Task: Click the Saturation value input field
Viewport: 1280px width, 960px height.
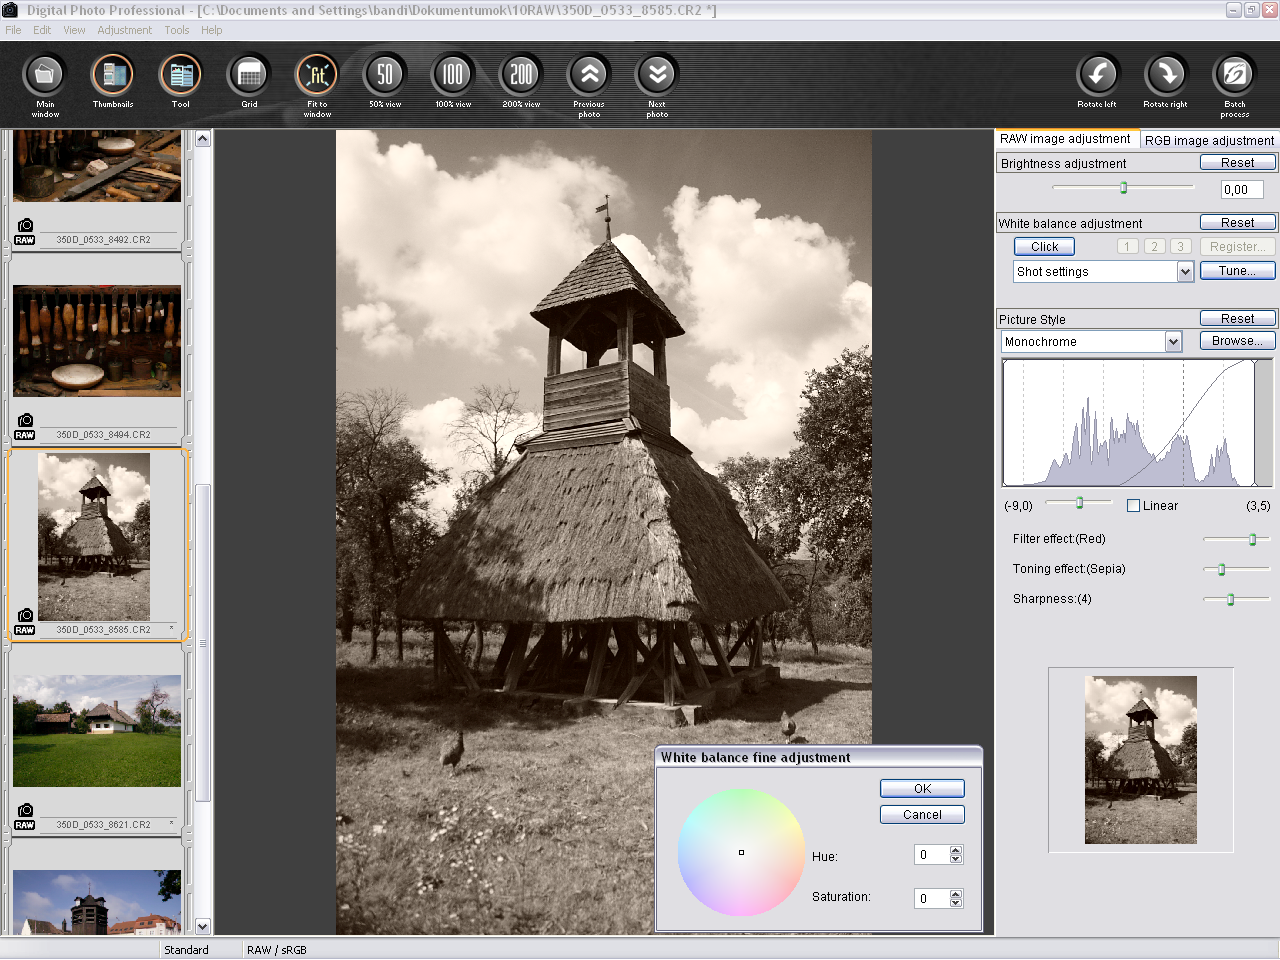Action: click(x=931, y=899)
